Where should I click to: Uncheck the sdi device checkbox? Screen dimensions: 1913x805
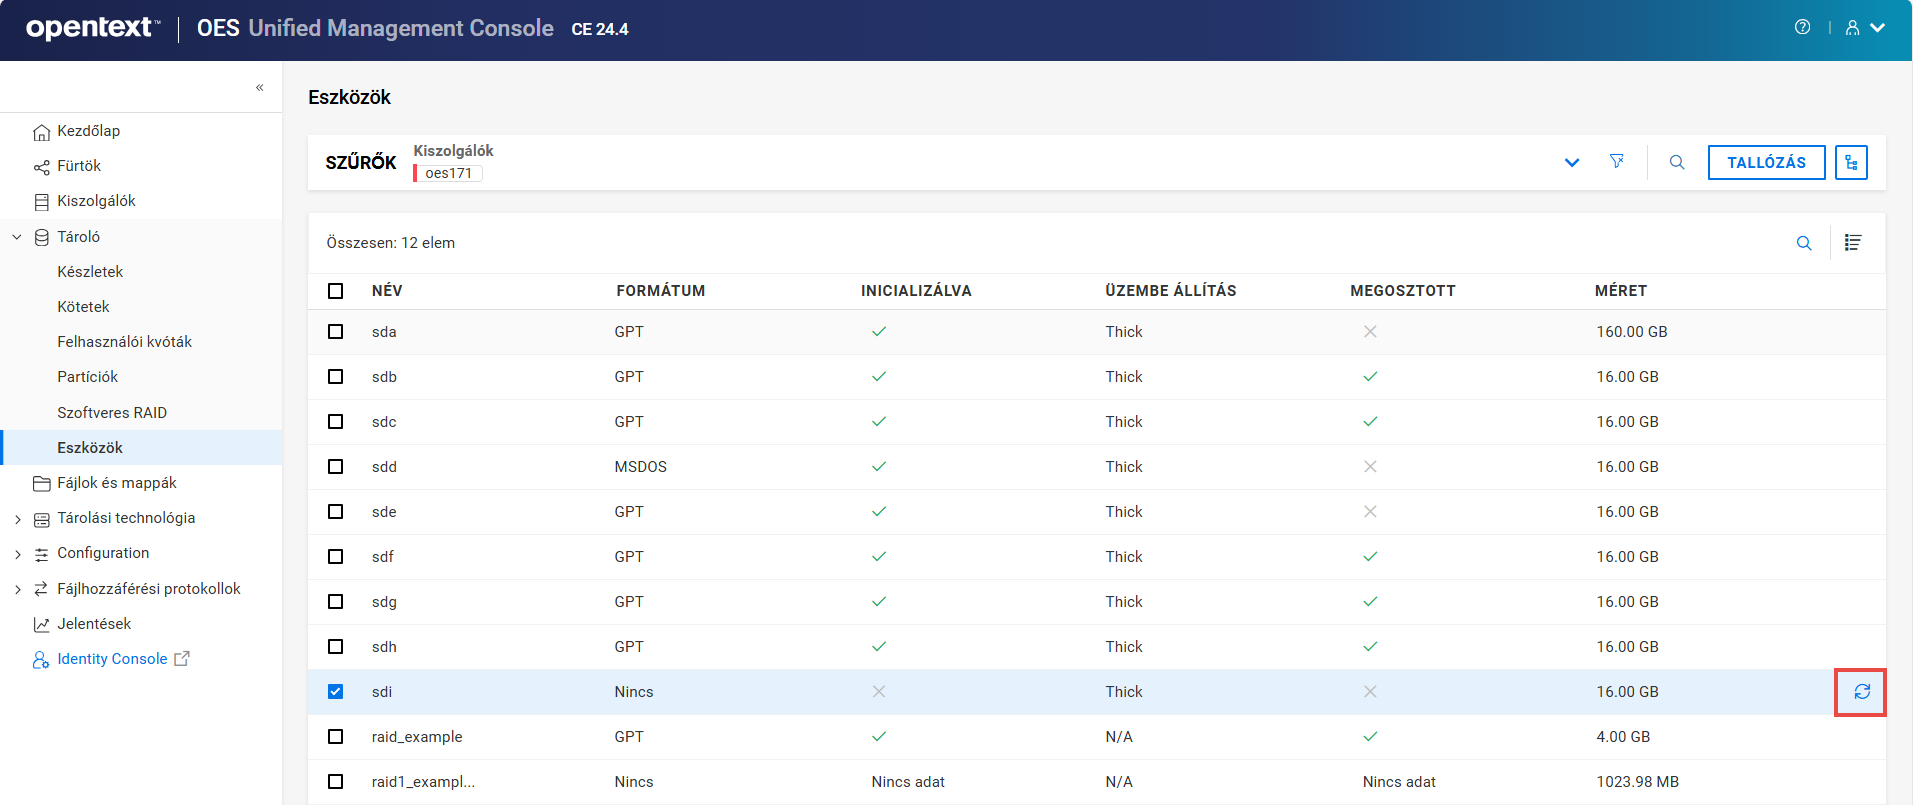336,692
